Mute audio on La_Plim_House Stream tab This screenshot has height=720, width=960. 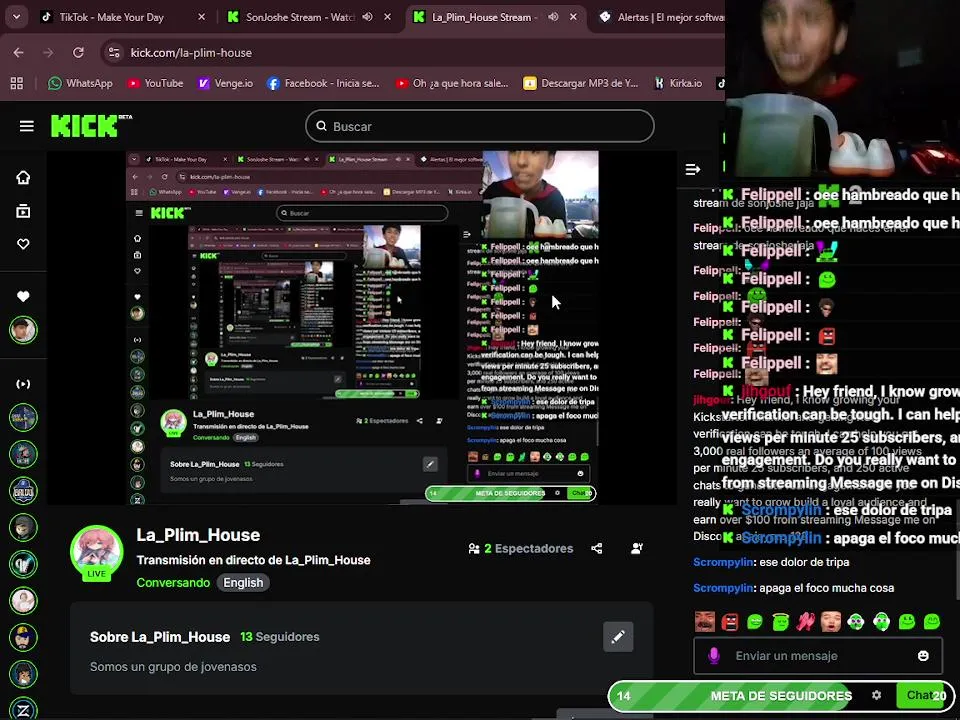[553, 17]
